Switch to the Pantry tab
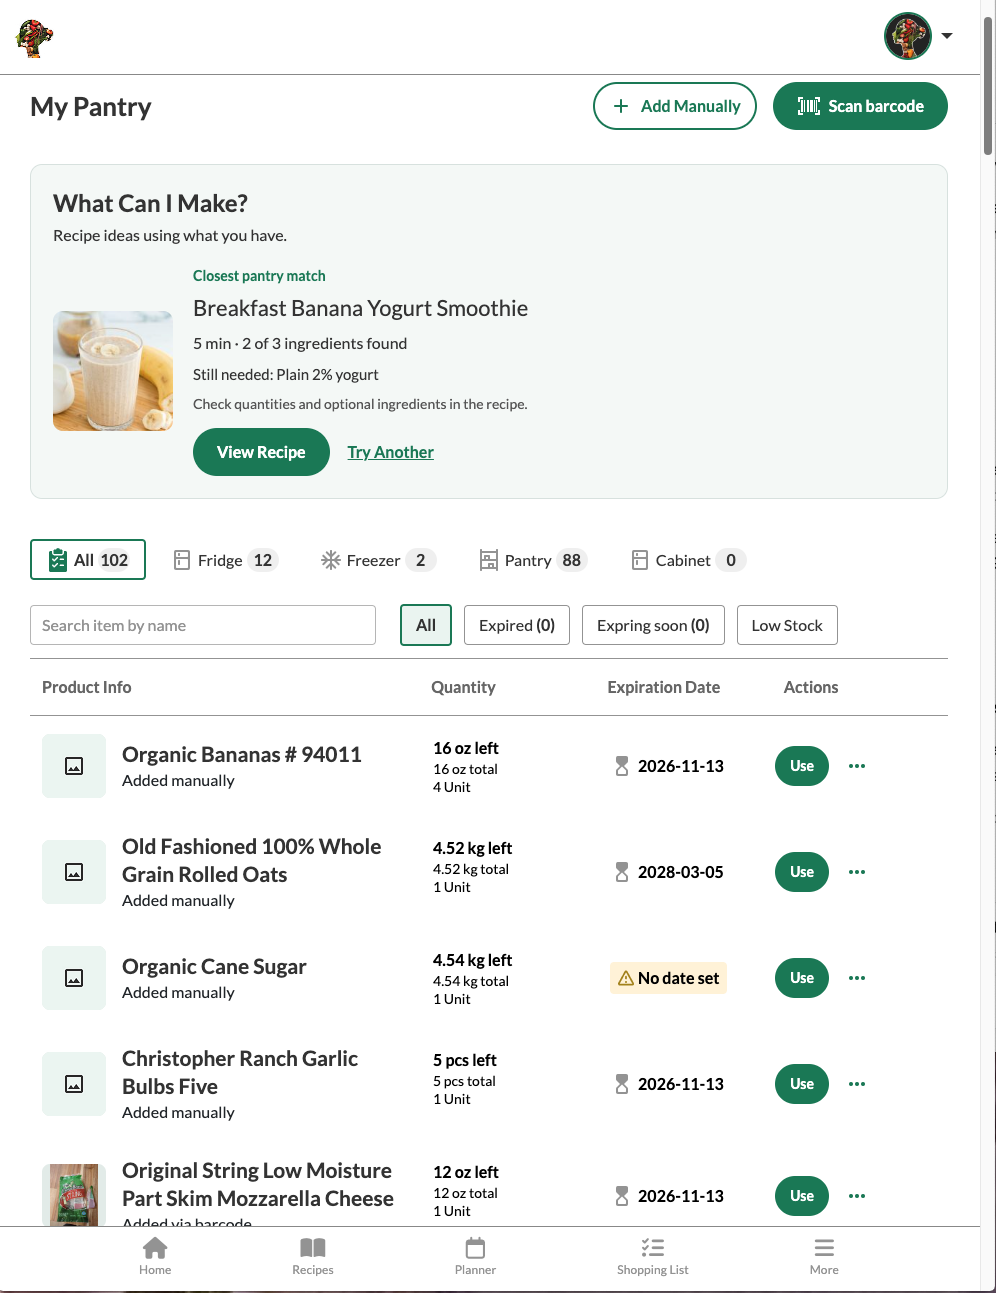Viewport: 996px width, 1293px height. tap(533, 560)
